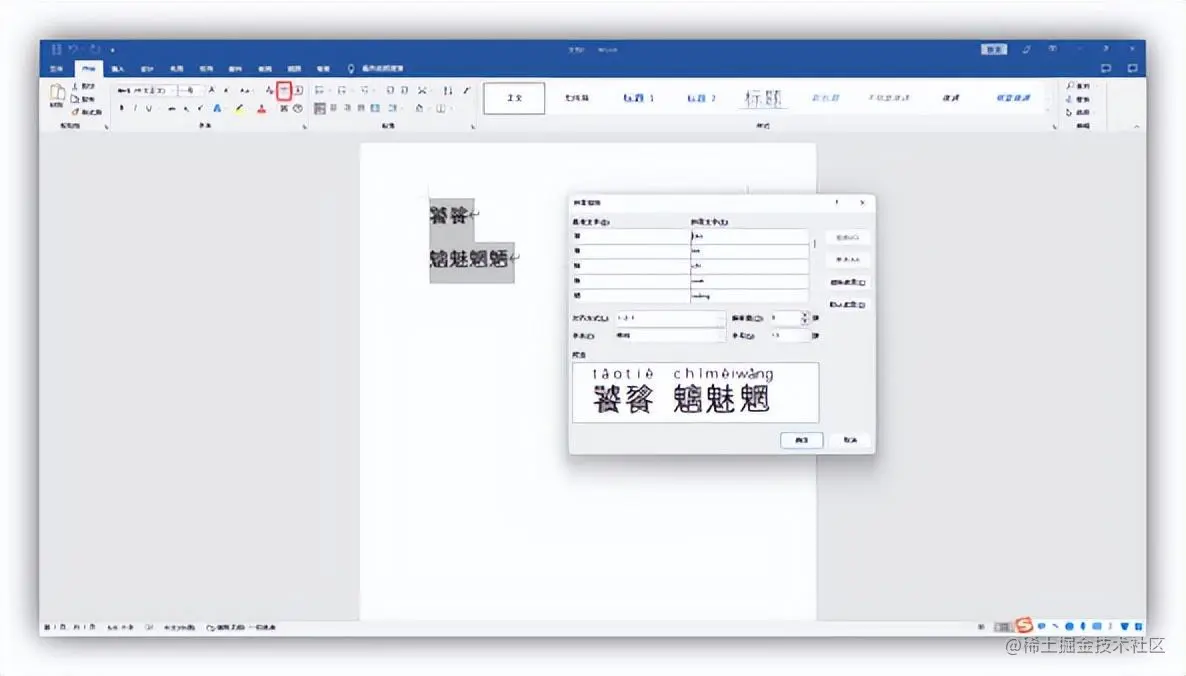Open the Paragraph dialog launcher arrow
This screenshot has height=676, width=1186.
pos(473,127)
